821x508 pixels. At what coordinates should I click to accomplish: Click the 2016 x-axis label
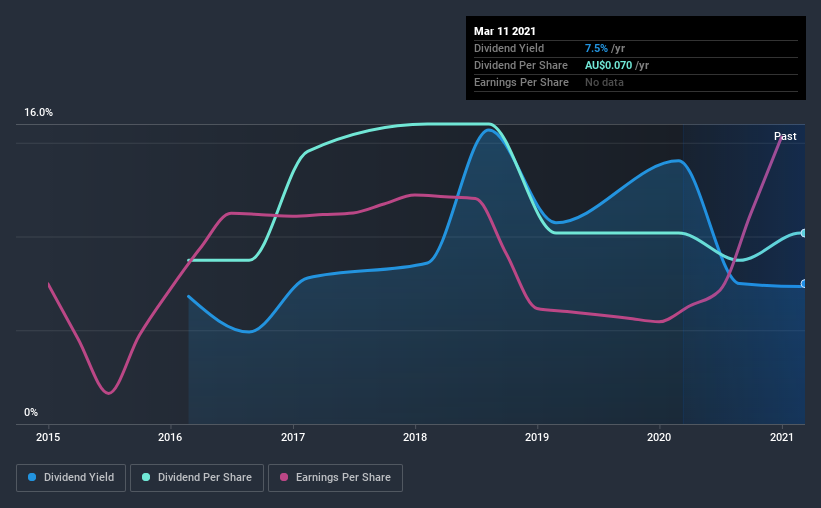click(170, 437)
